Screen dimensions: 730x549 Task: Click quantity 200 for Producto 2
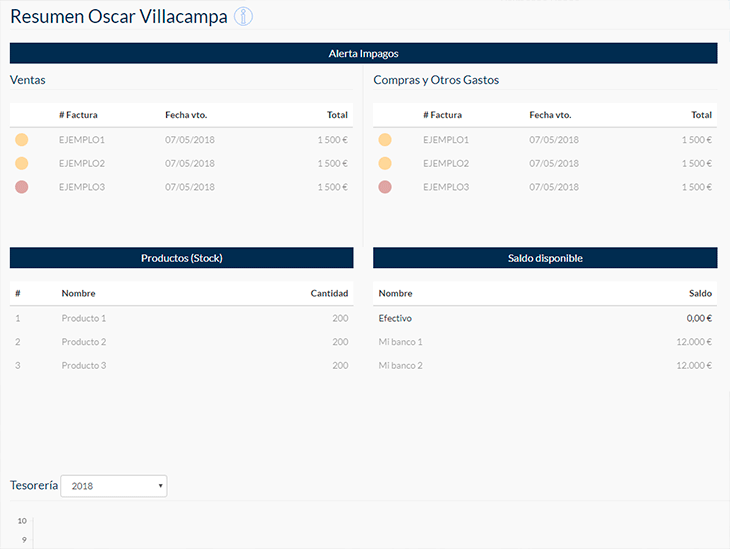(x=340, y=342)
